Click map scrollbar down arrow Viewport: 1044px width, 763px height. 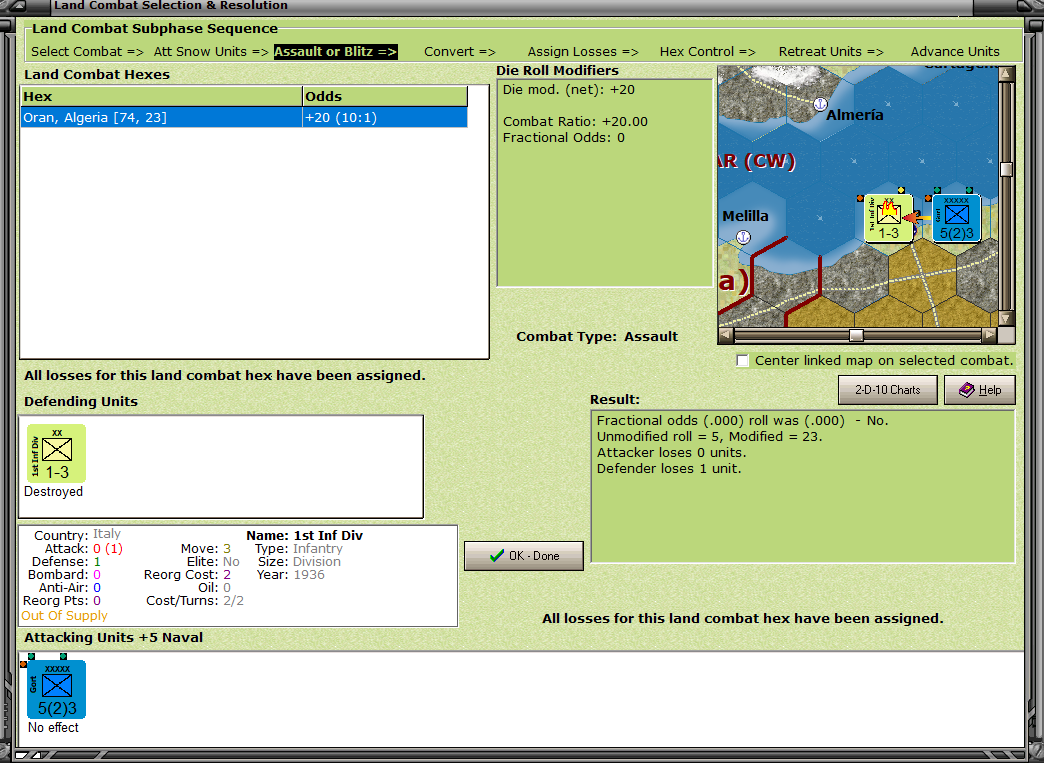1006,318
